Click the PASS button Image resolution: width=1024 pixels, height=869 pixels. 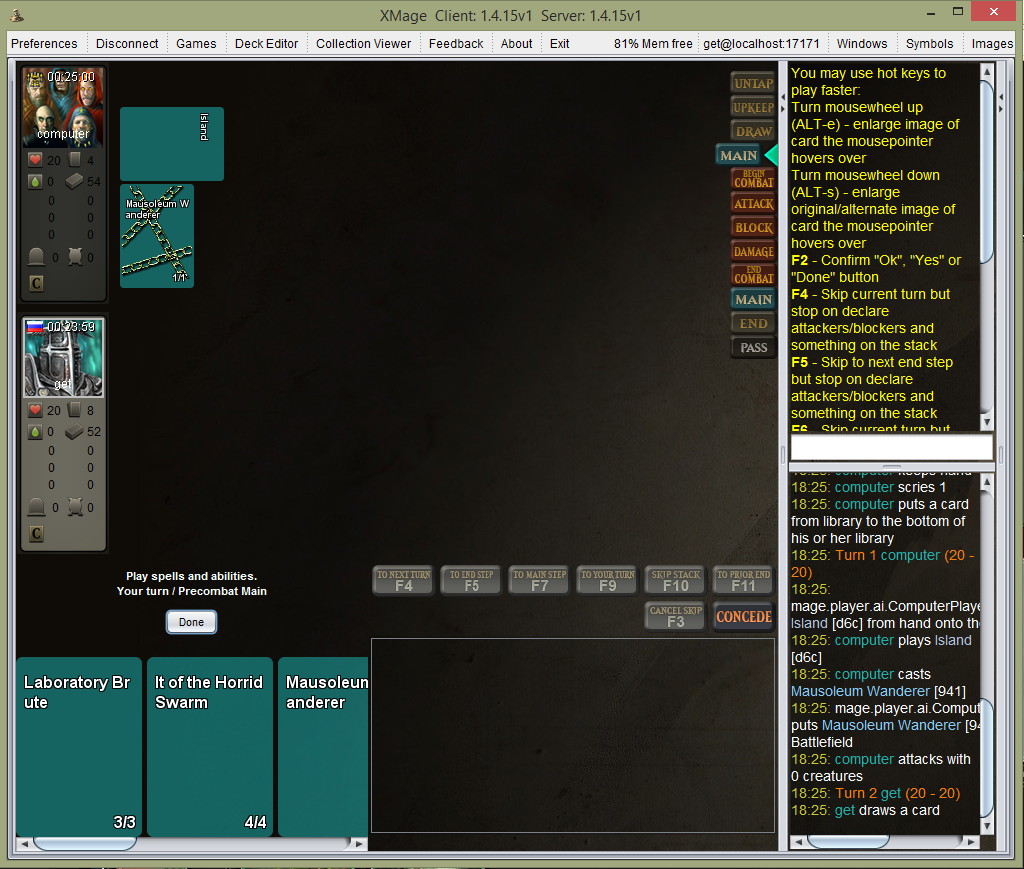tap(753, 347)
